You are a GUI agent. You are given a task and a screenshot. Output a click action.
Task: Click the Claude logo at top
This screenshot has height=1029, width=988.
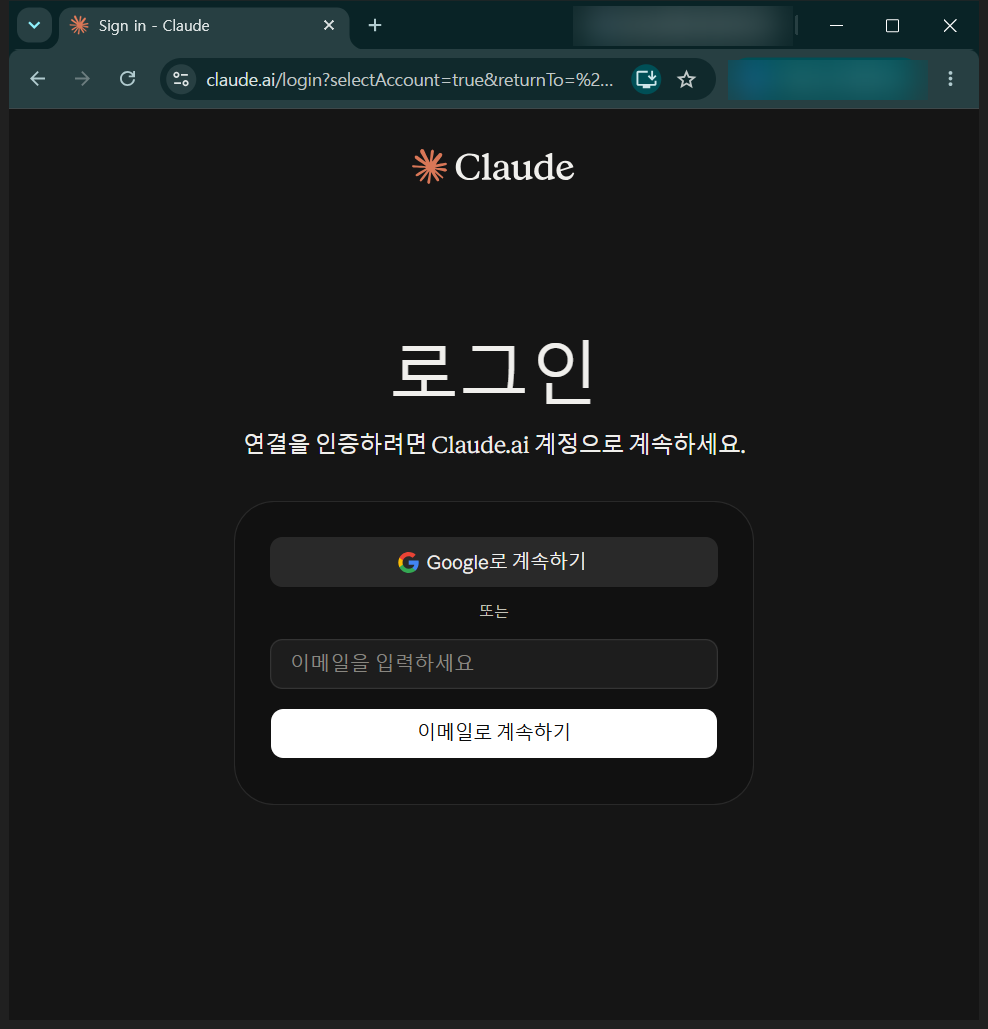493,167
